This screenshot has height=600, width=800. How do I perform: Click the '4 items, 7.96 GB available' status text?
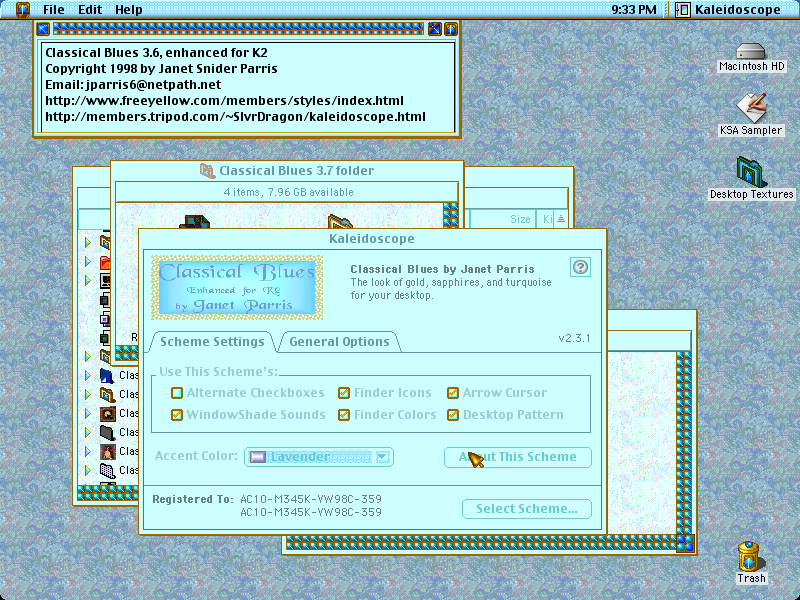(x=288, y=192)
